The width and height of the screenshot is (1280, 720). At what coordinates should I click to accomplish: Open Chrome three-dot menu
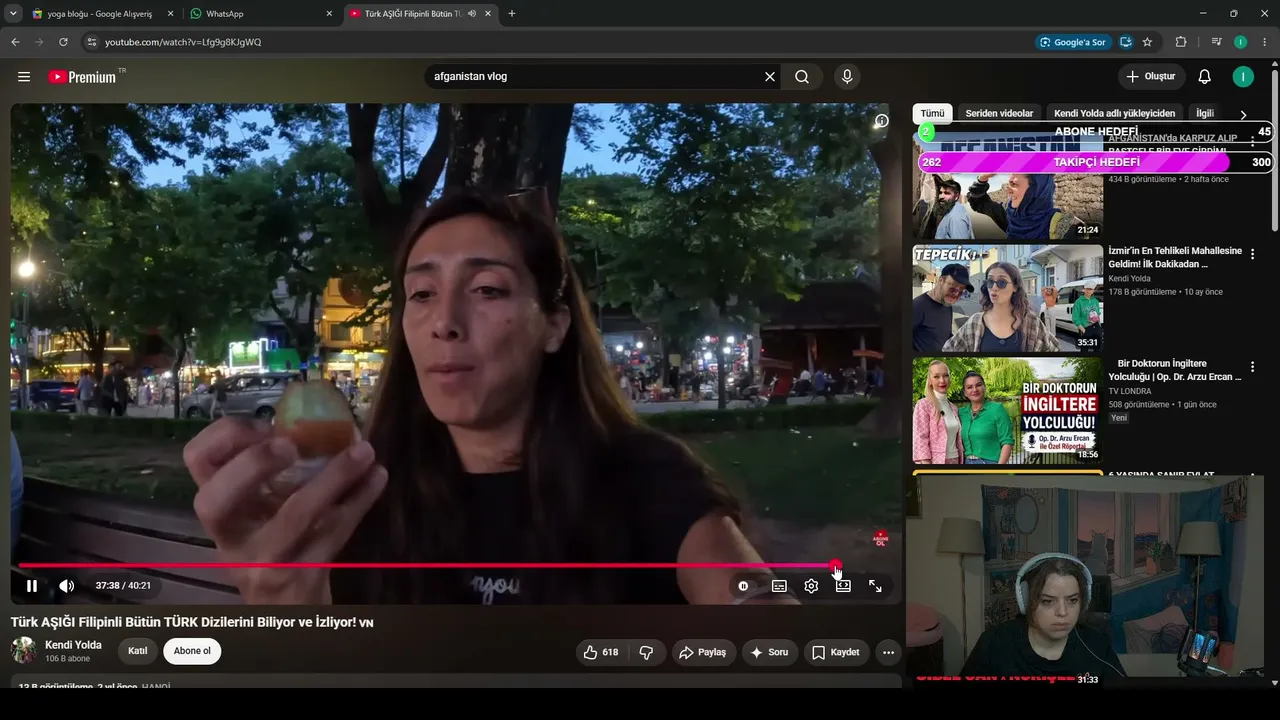click(x=1265, y=42)
